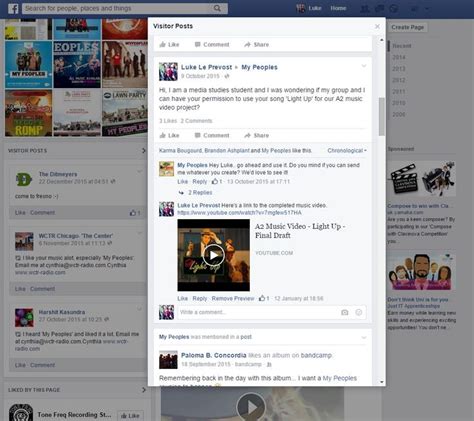Click the dialog scroll up arrow
Screen dimensions: 474x421
coord(382,40)
